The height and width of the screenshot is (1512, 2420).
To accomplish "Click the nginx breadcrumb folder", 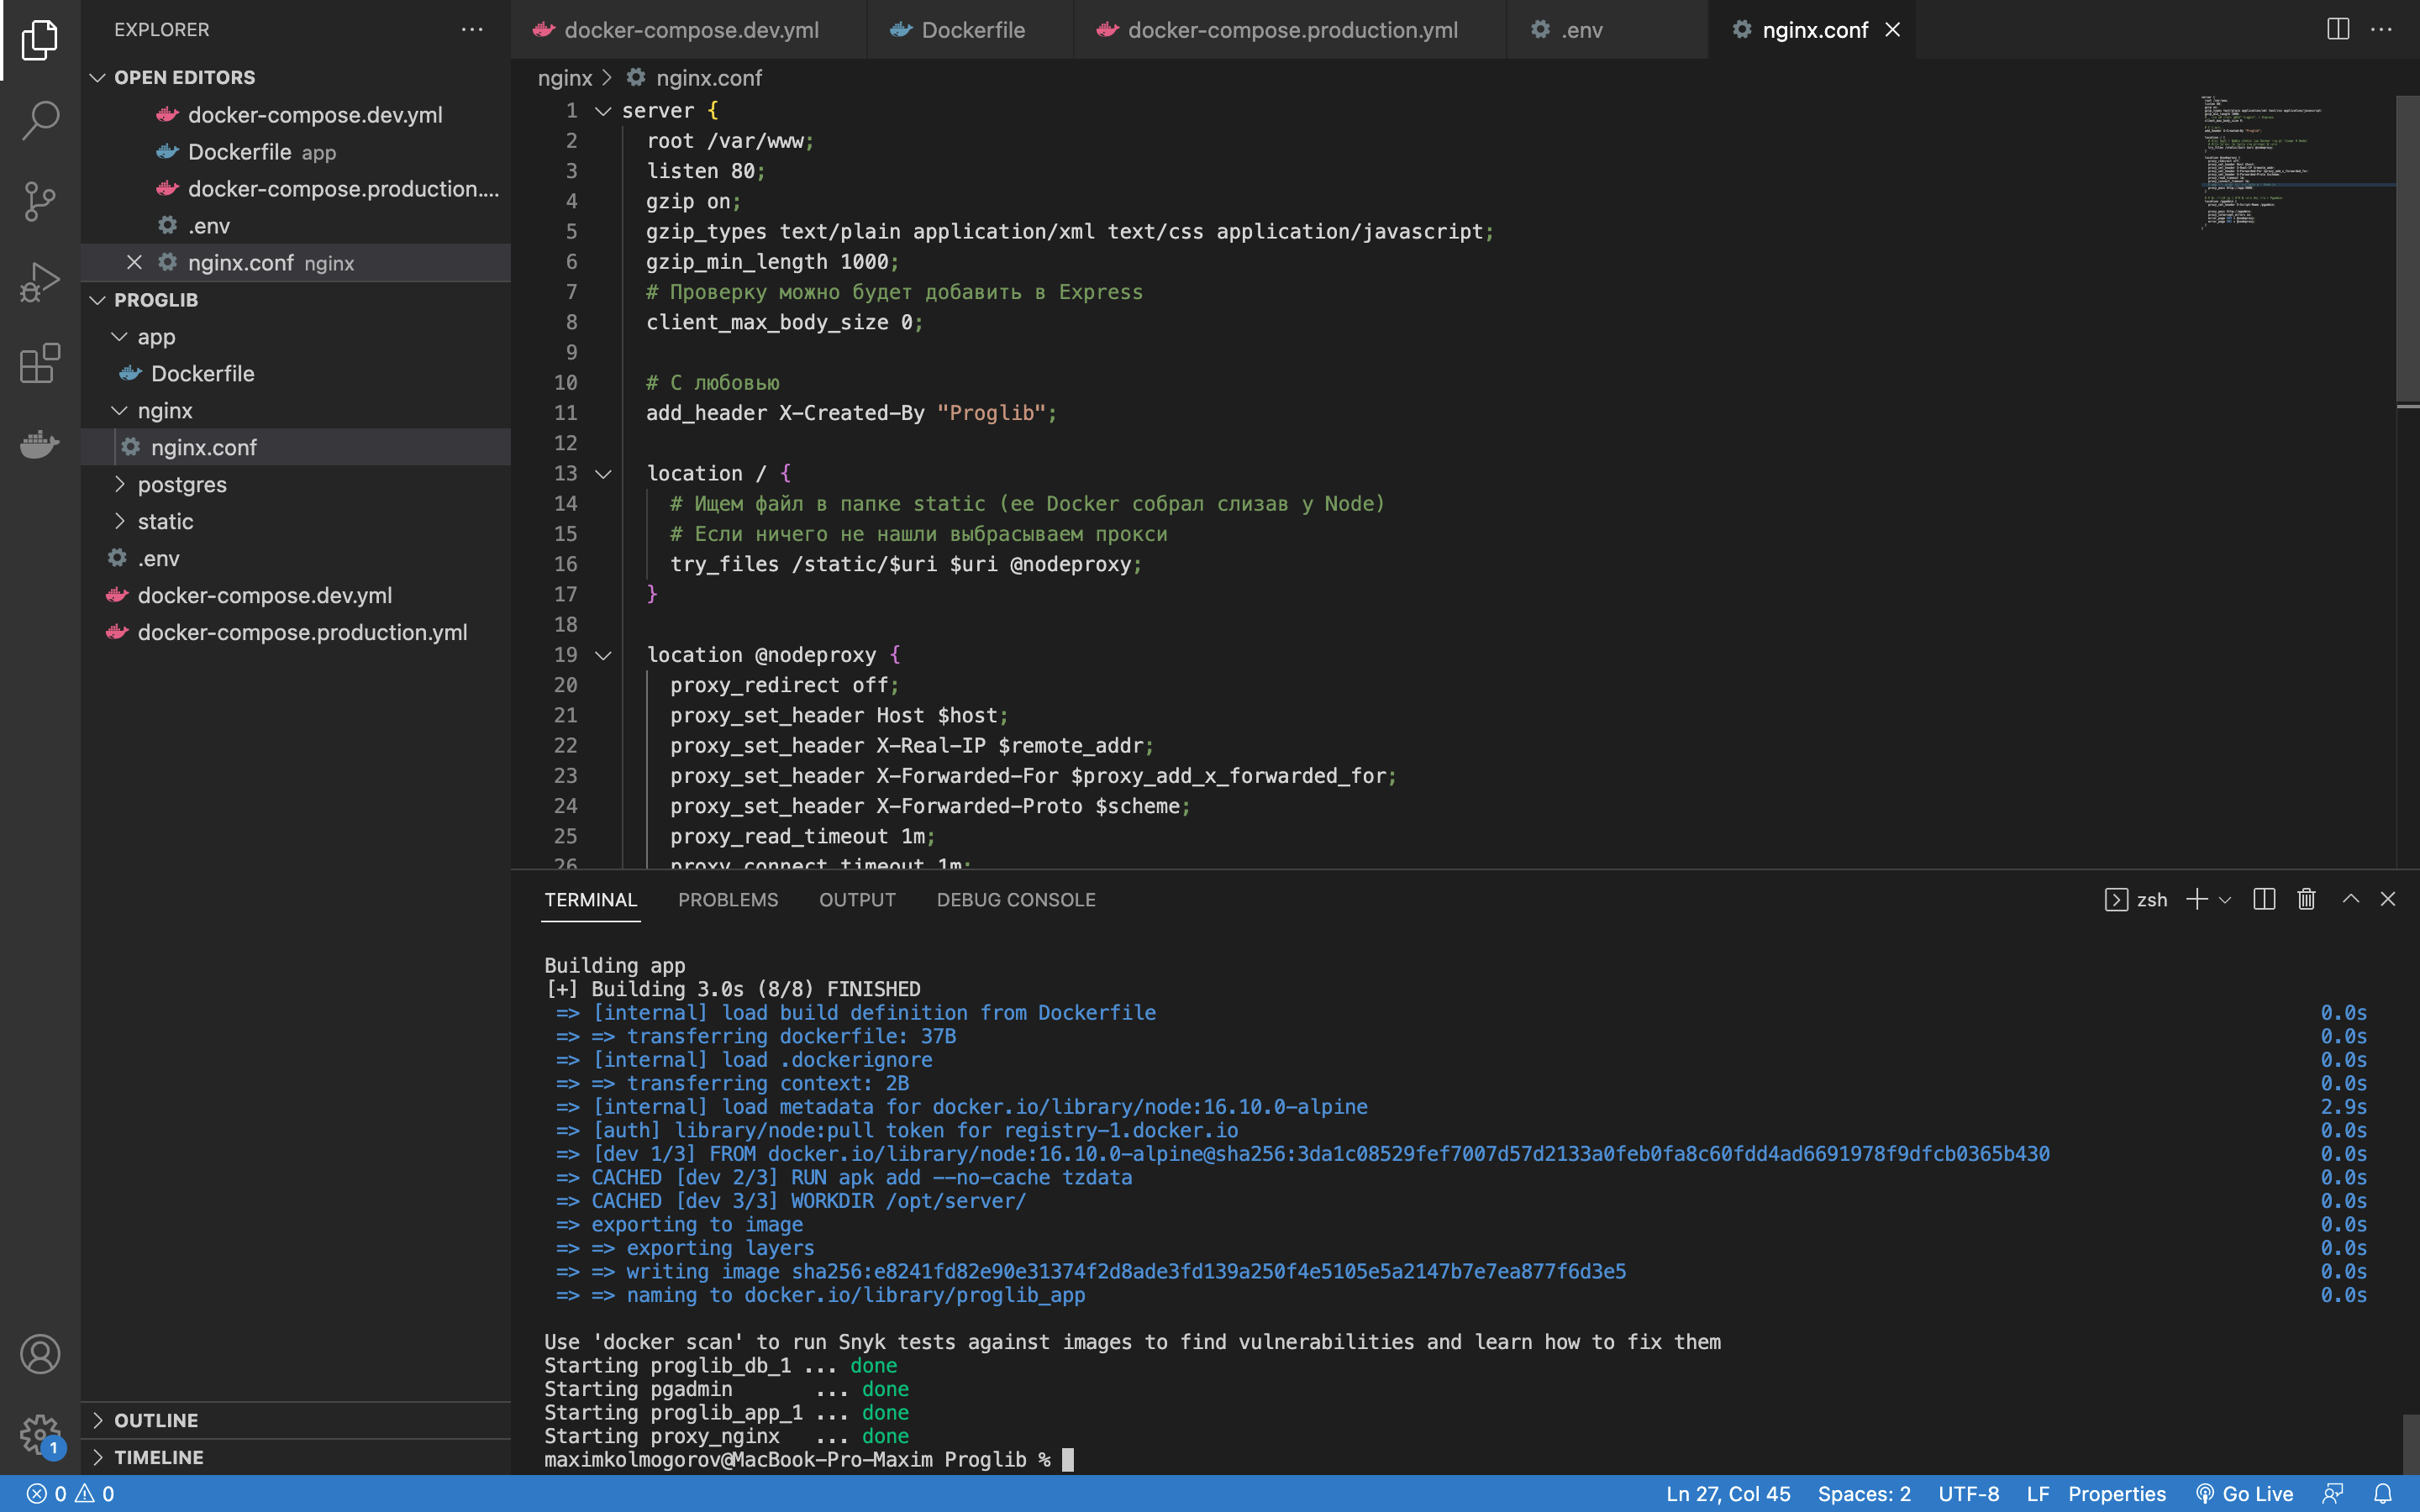I will tap(565, 78).
